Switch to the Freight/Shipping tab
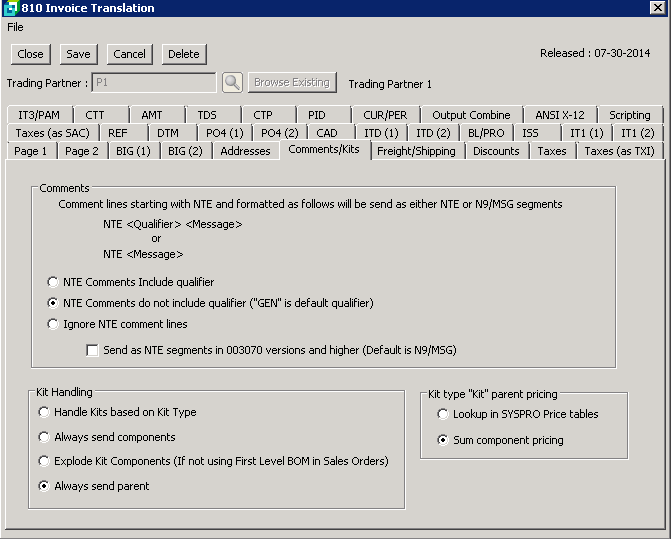The width and height of the screenshot is (671, 539). (x=416, y=151)
